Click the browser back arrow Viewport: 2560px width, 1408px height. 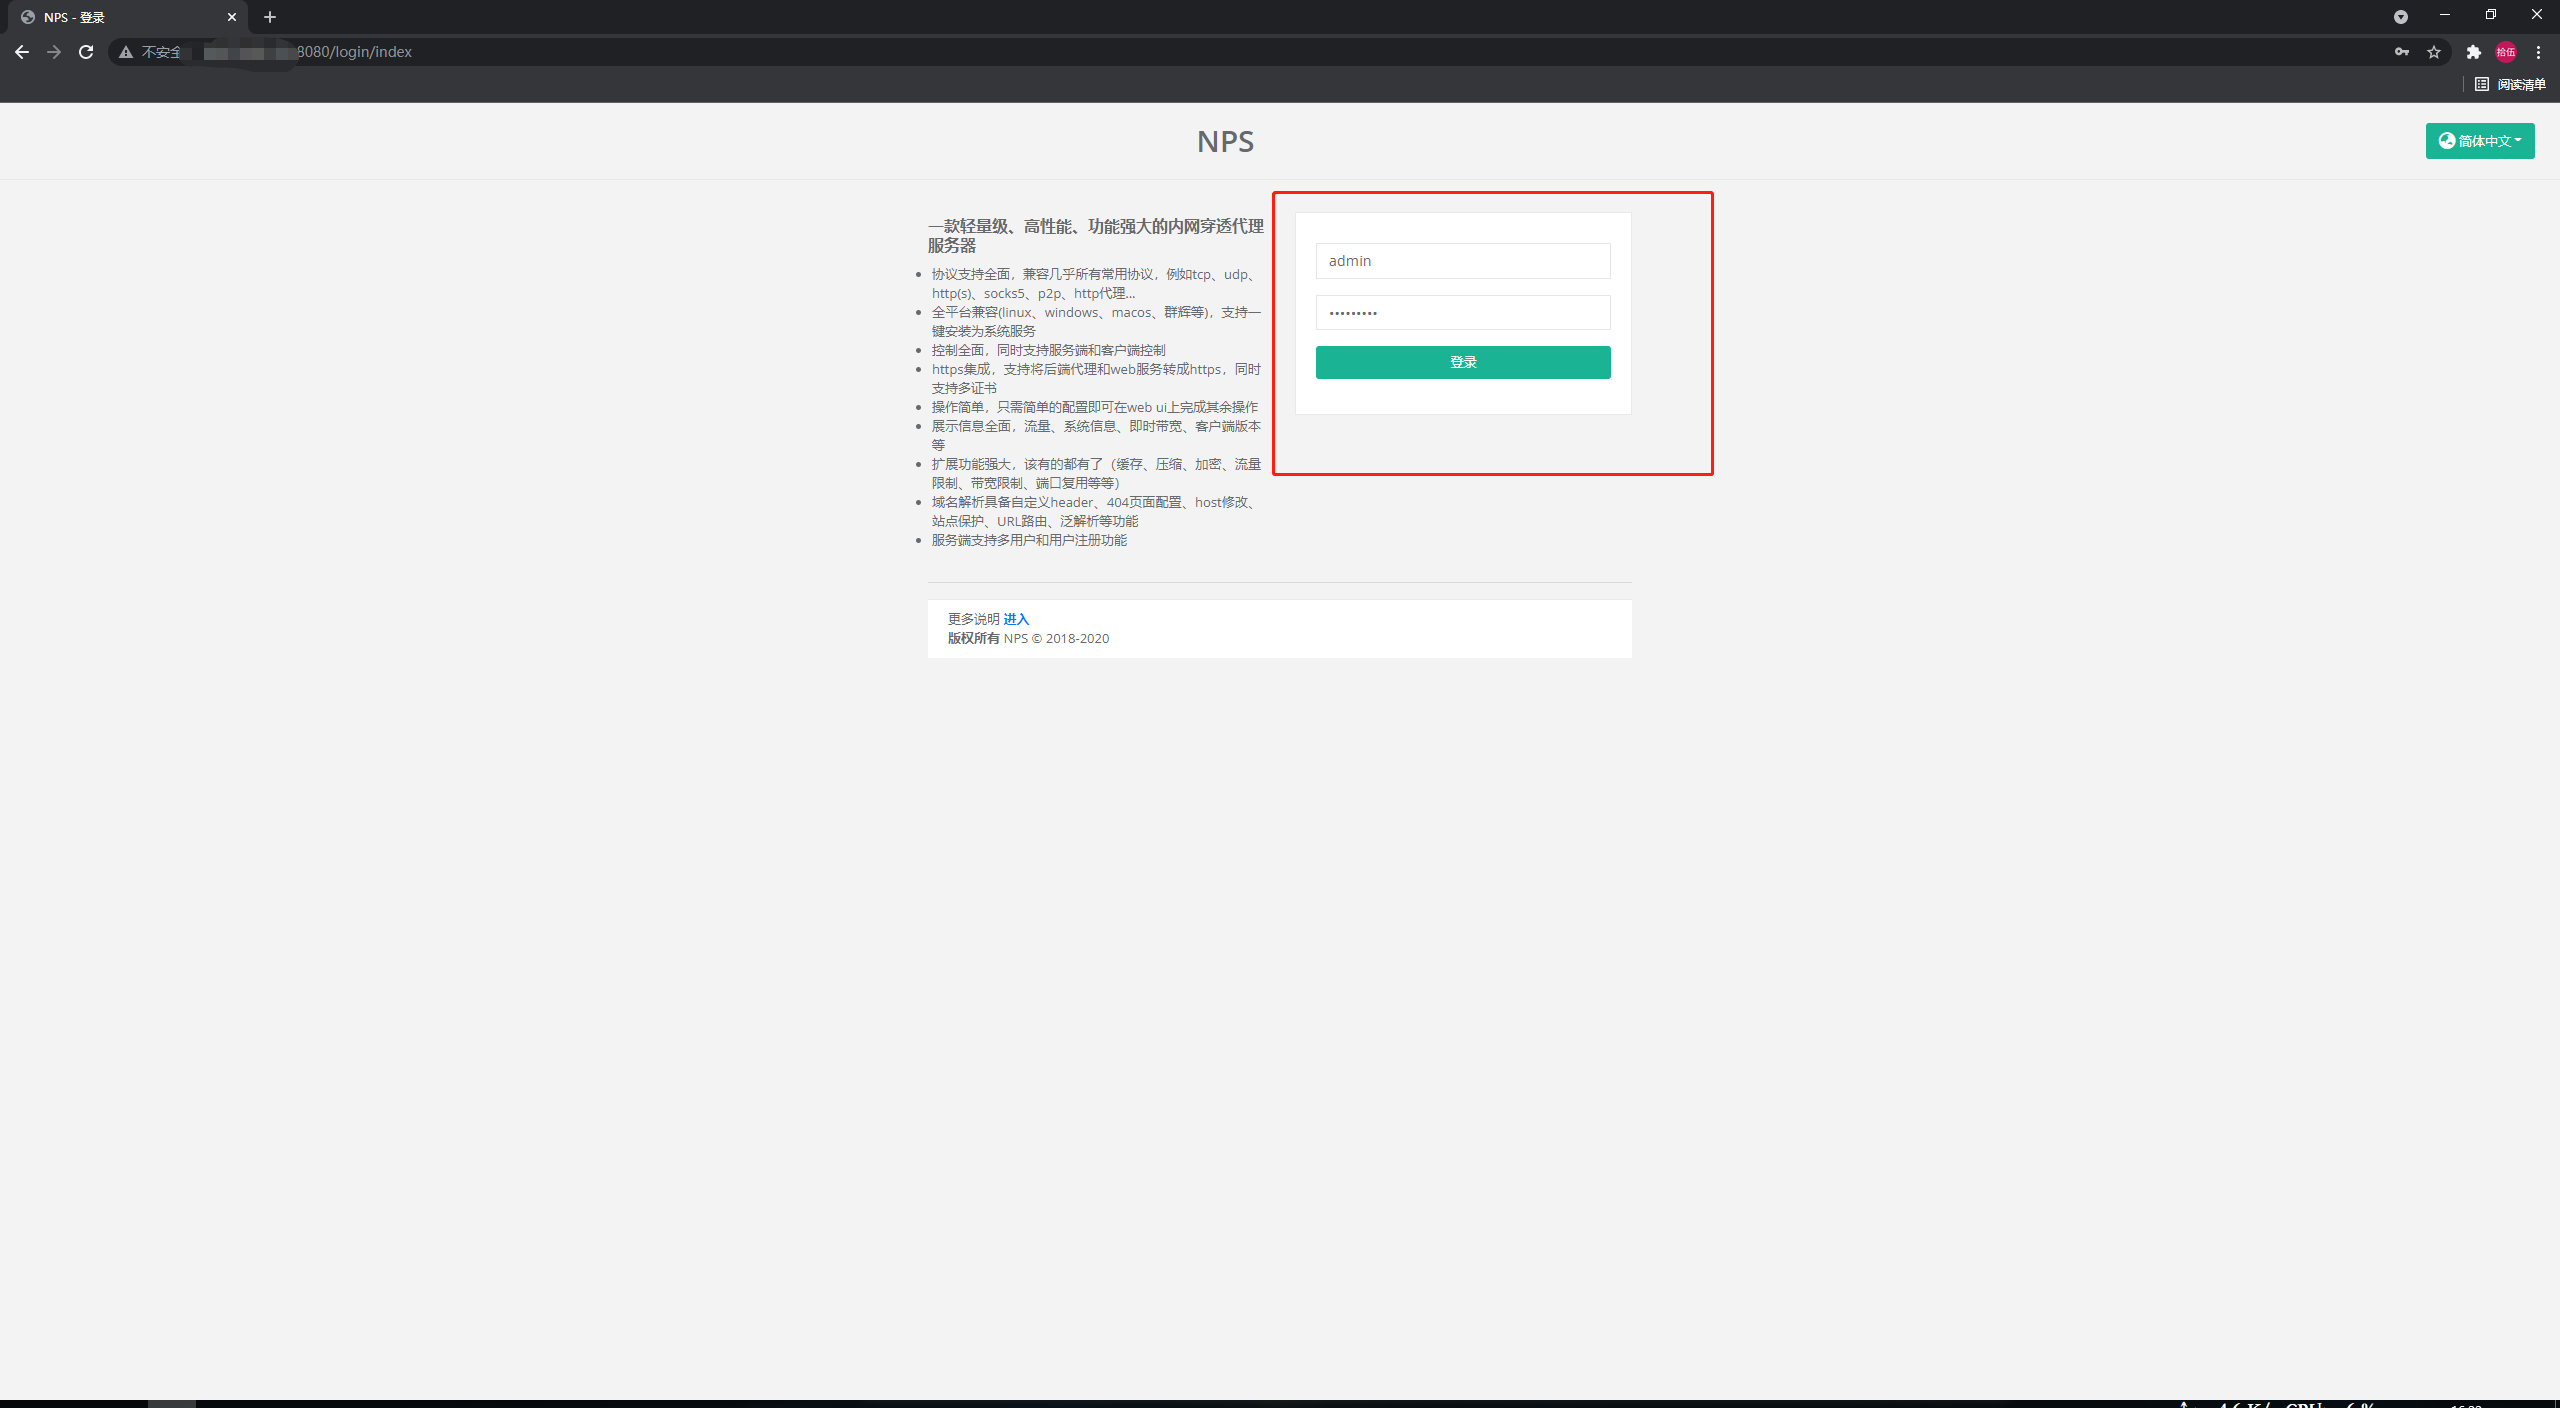pyautogui.click(x=22, y=52)
